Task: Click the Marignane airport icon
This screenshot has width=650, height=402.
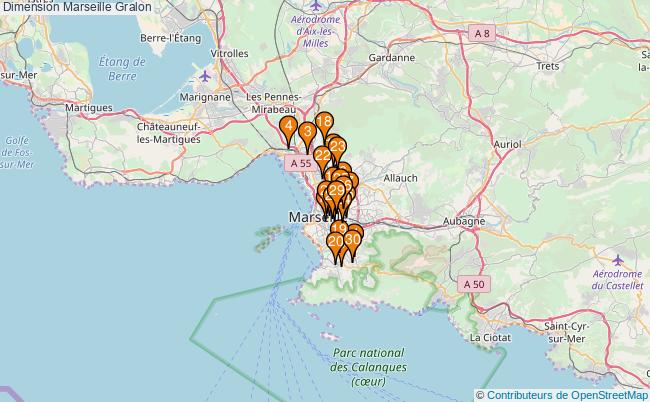Action: click(x=206, y=76)
